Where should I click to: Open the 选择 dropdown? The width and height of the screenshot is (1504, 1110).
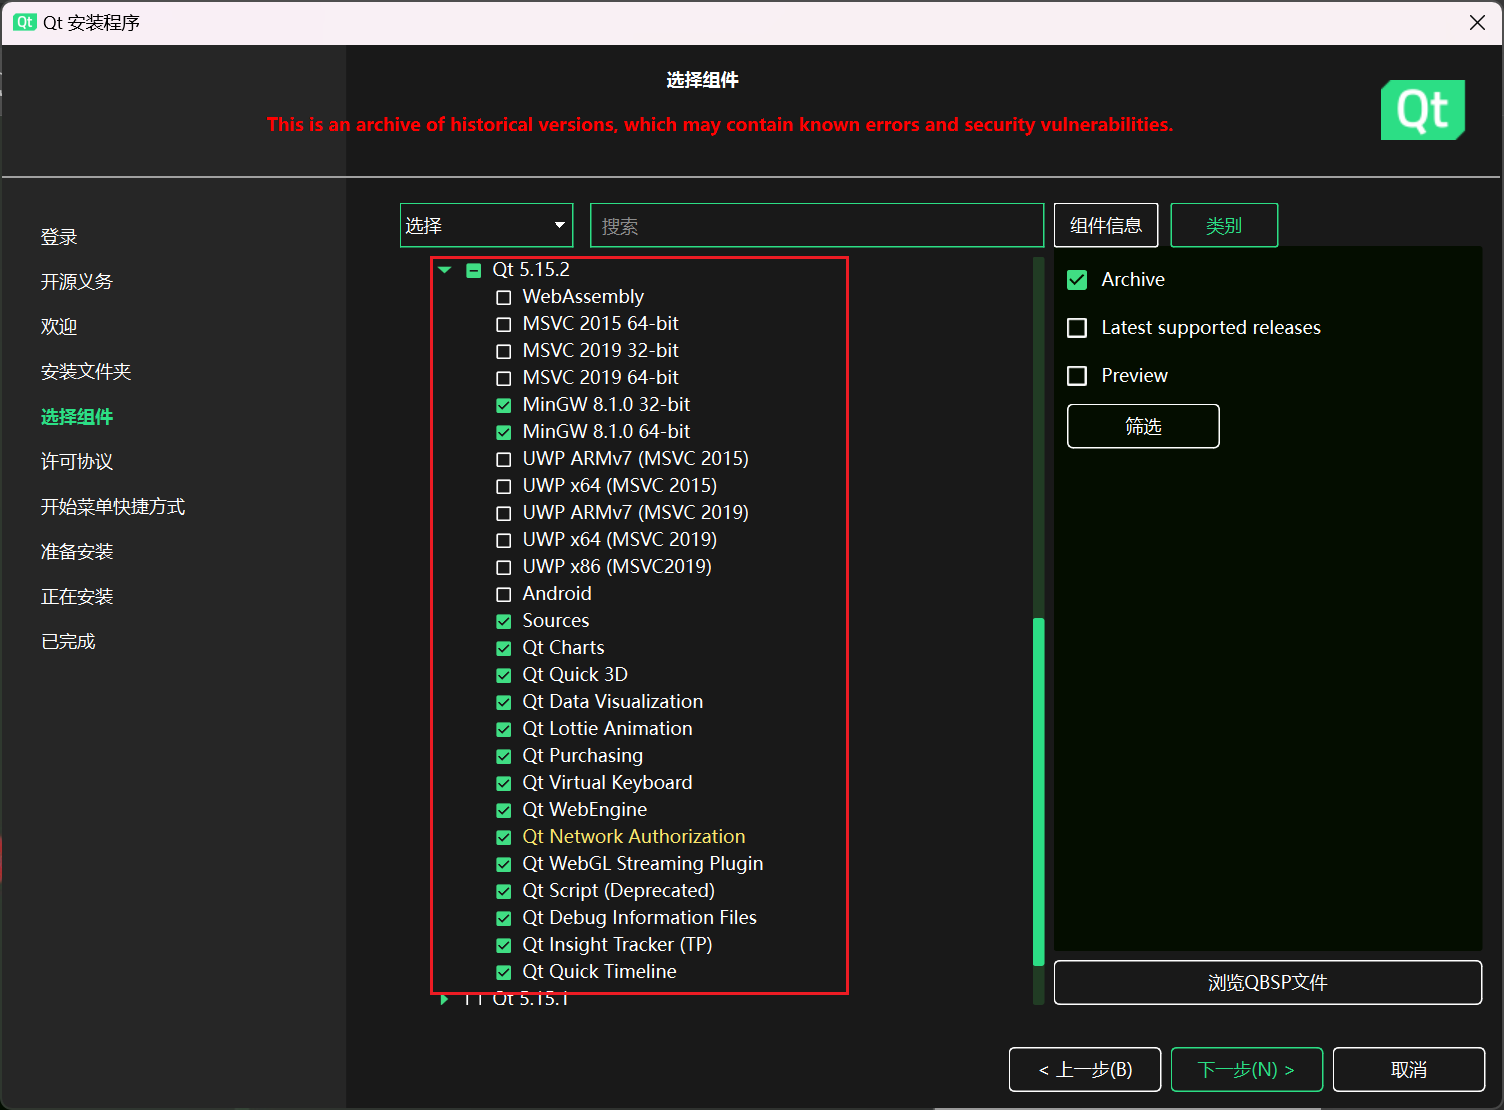(x=486, y=225)
